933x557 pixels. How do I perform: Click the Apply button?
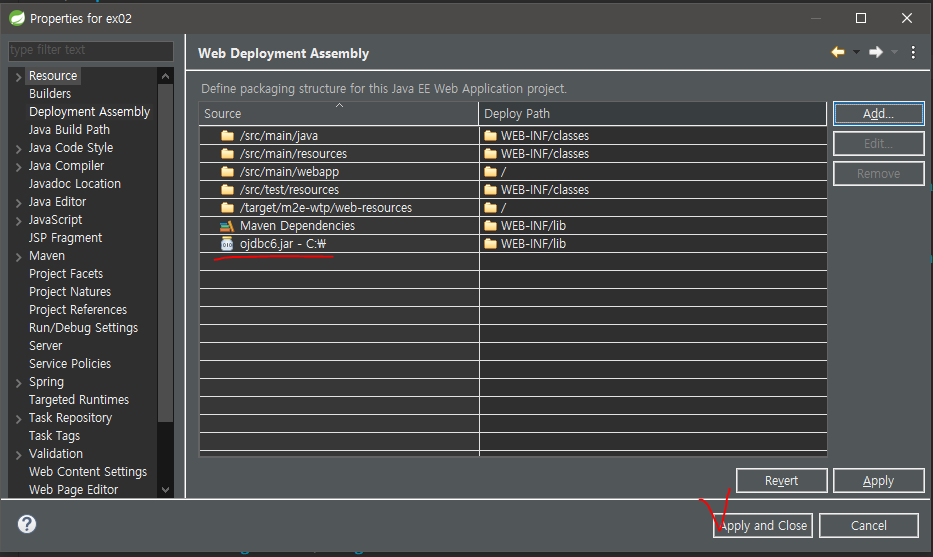(x=878, y=480)
